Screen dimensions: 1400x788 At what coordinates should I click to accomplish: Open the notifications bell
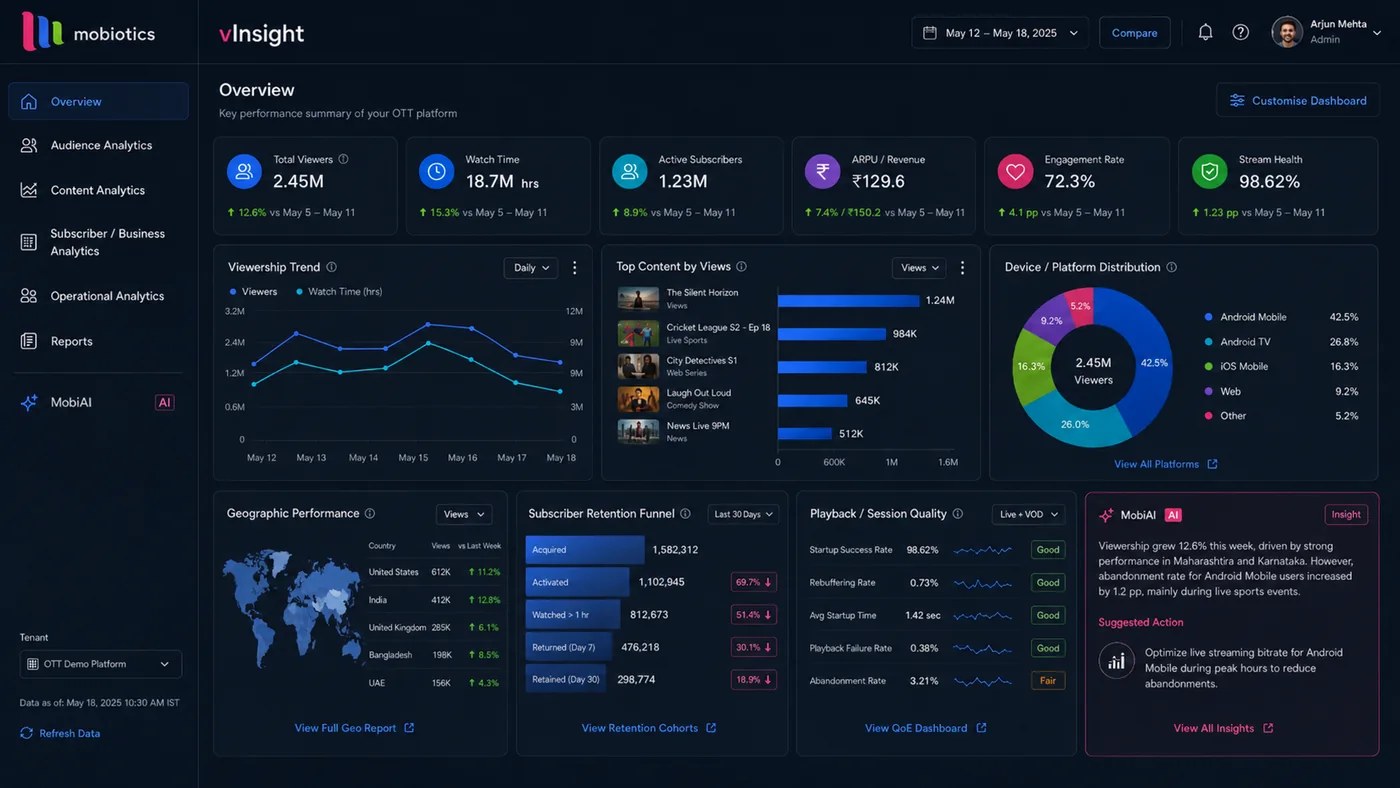1205,33
